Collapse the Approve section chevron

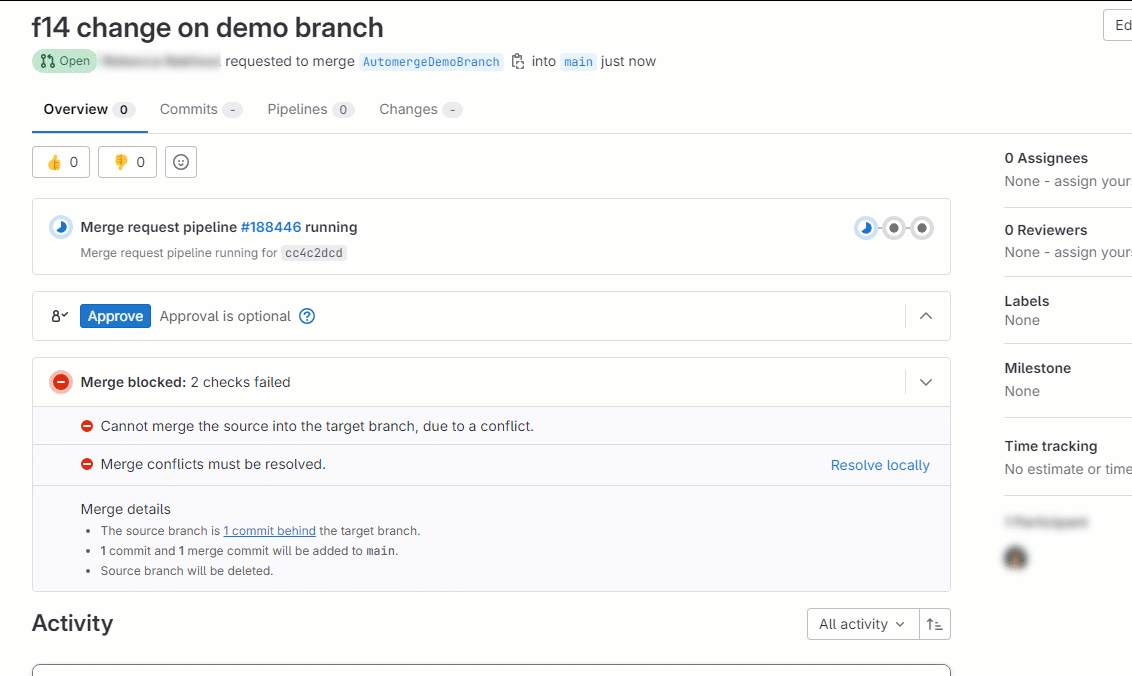(925, 316)
